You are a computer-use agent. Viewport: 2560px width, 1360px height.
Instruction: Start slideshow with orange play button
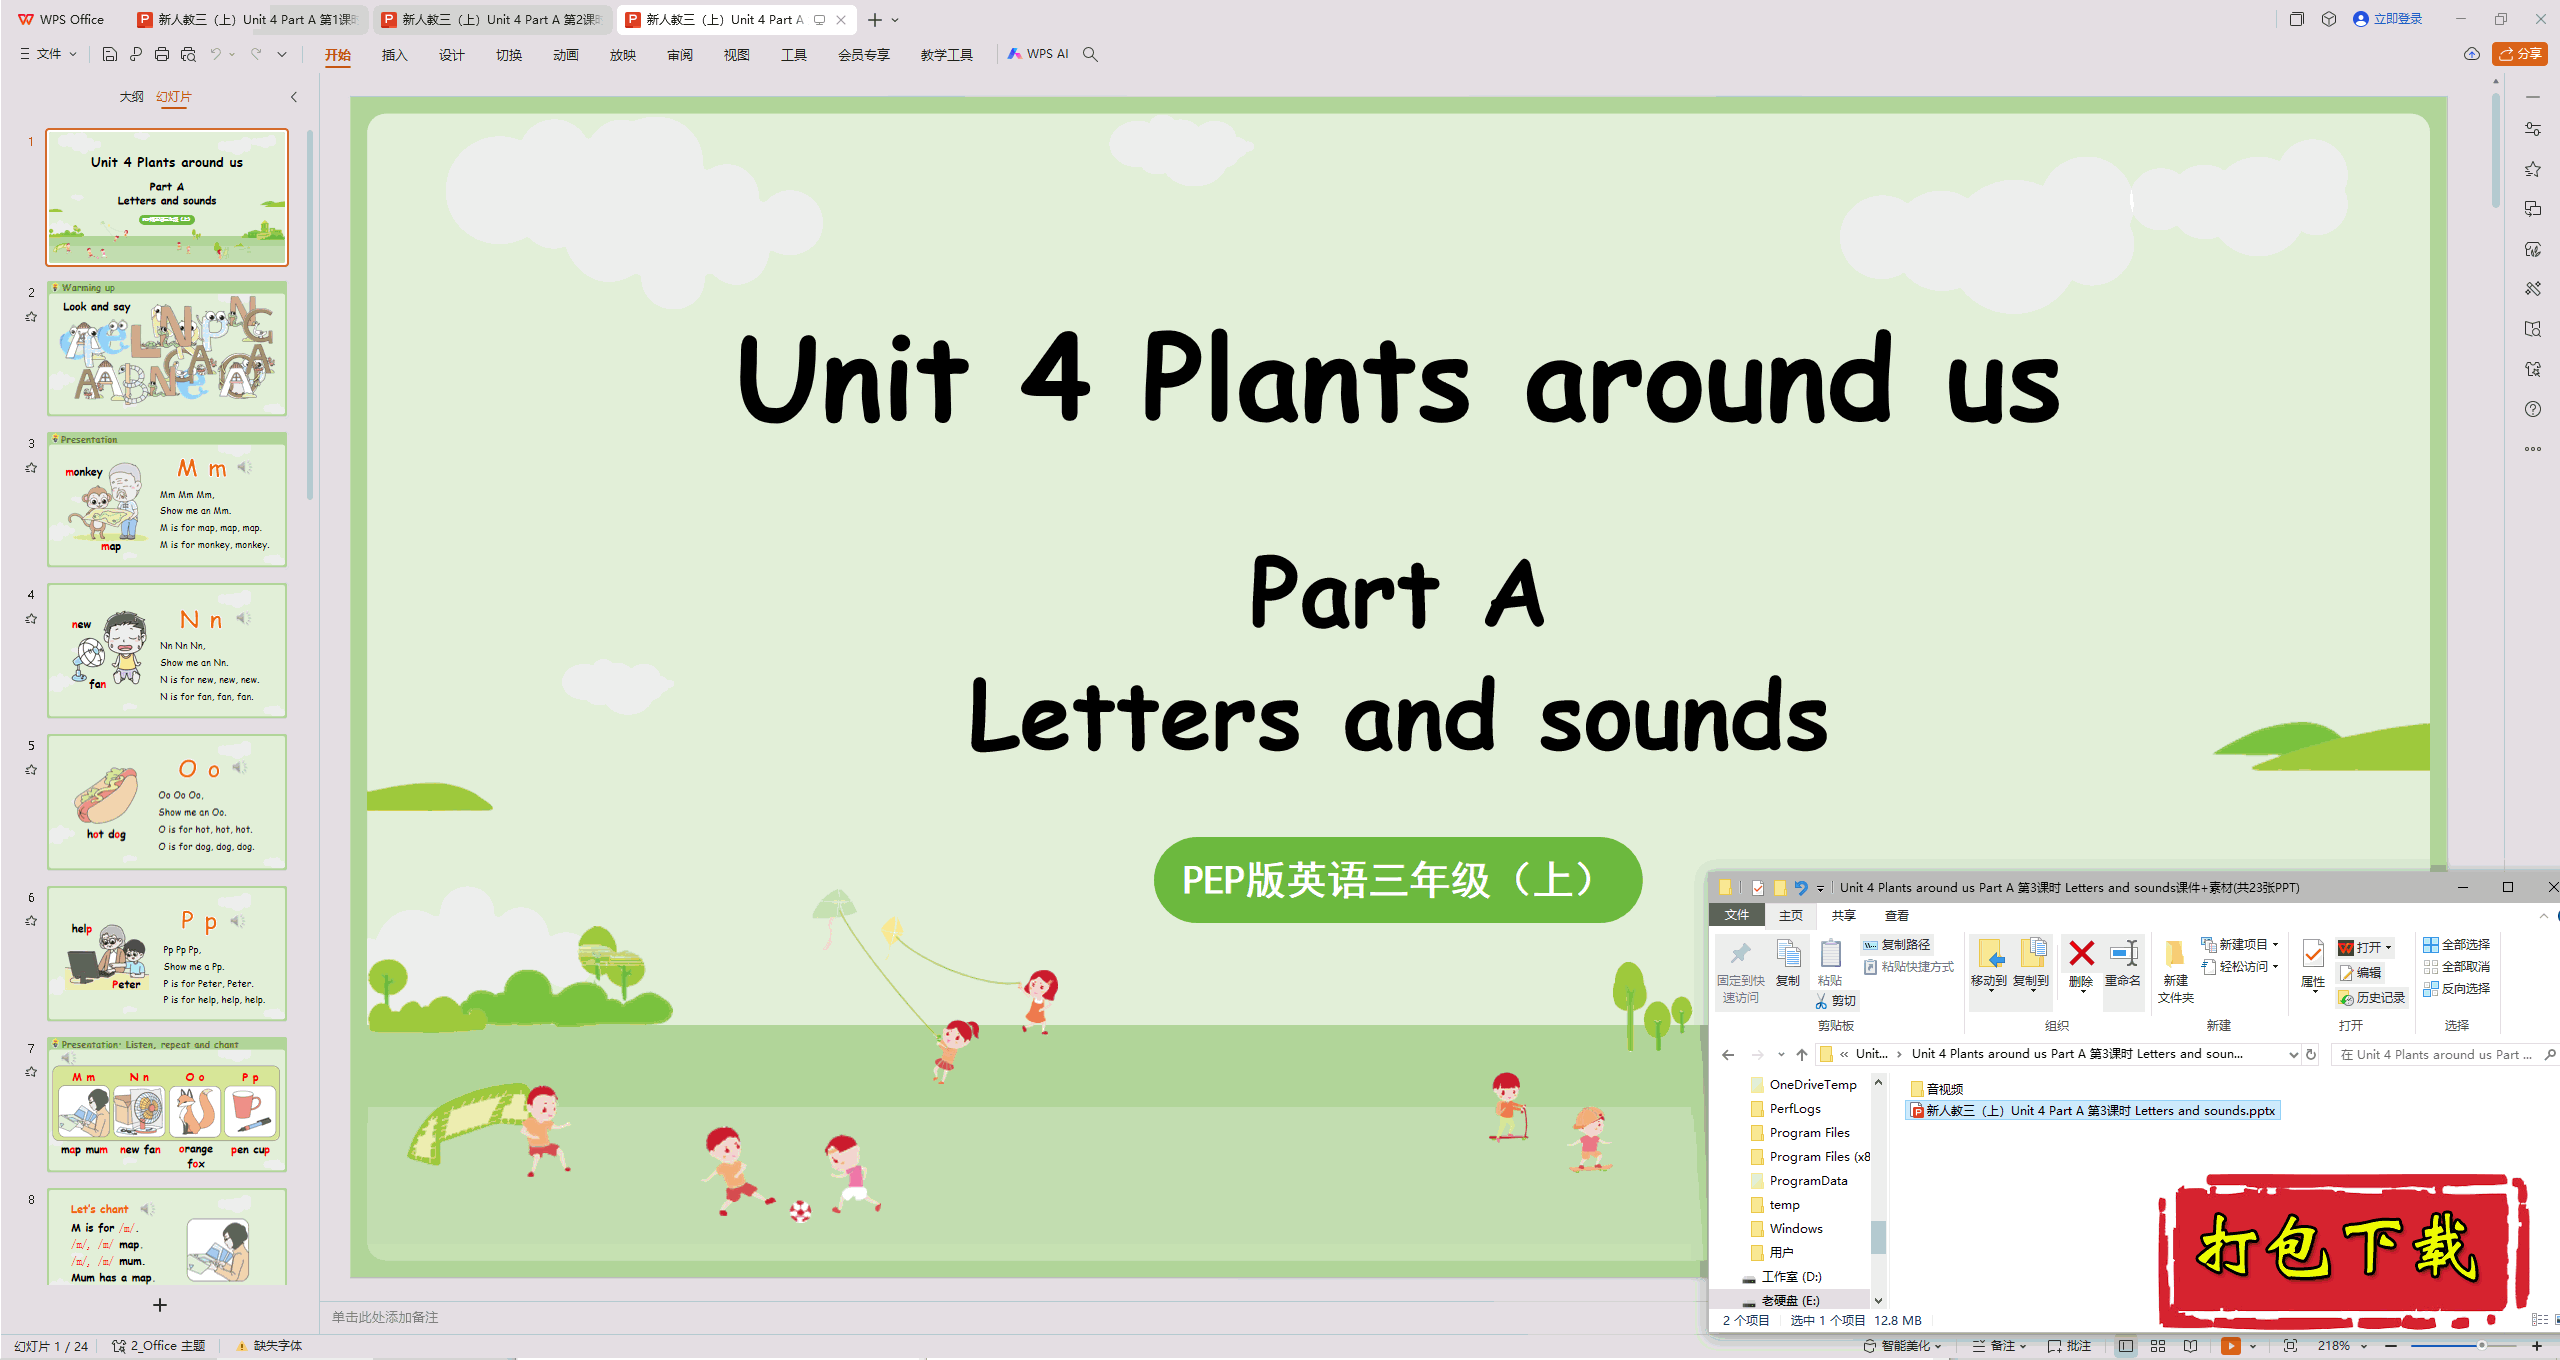2231,1346
